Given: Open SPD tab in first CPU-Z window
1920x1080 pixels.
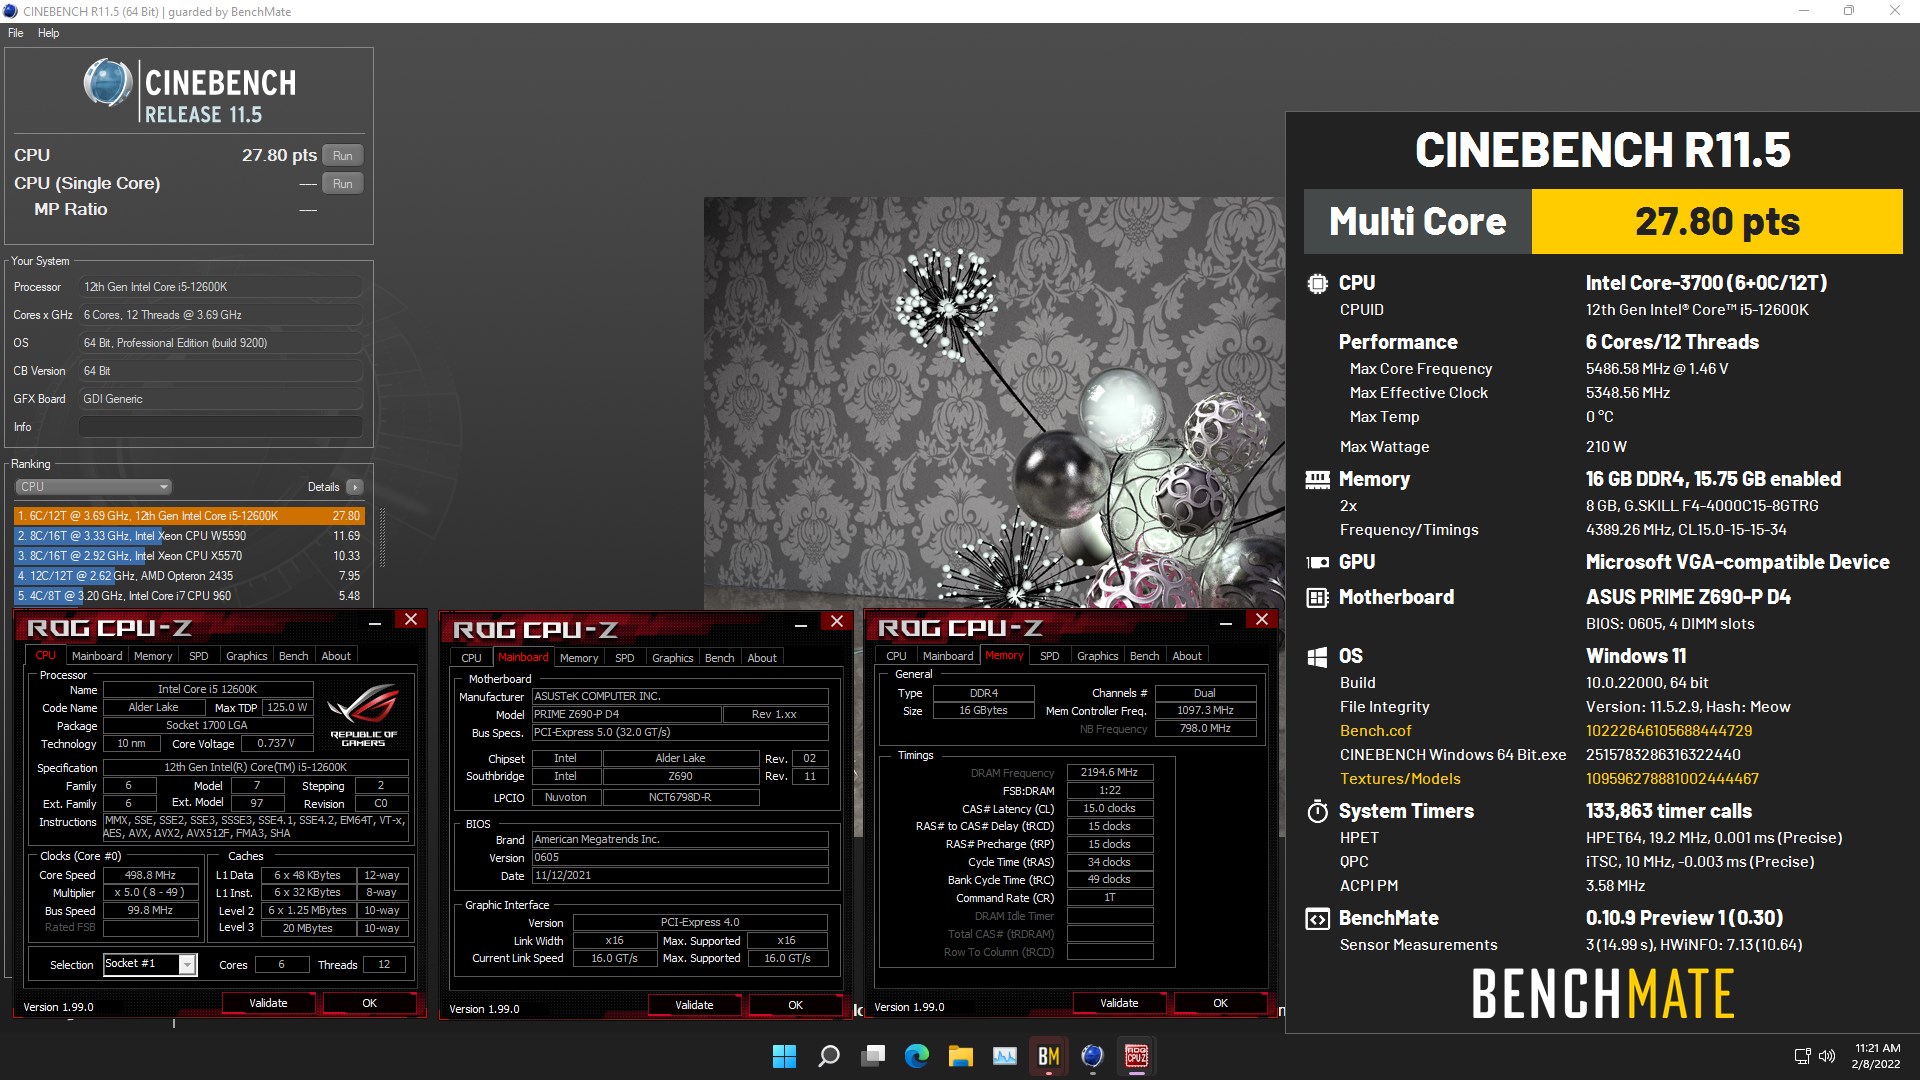Looking at the screenshot, I should (199, 656).
